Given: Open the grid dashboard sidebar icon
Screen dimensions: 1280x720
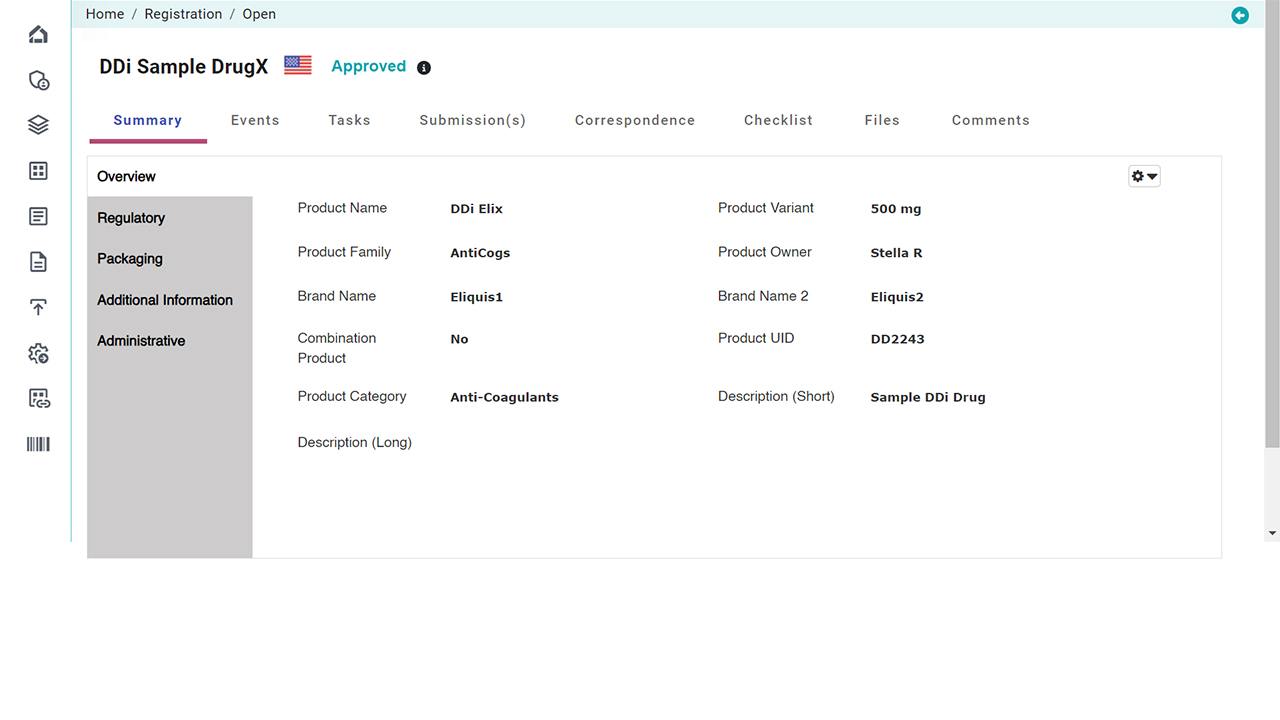Looking at the screenshot, I should 38,171.
